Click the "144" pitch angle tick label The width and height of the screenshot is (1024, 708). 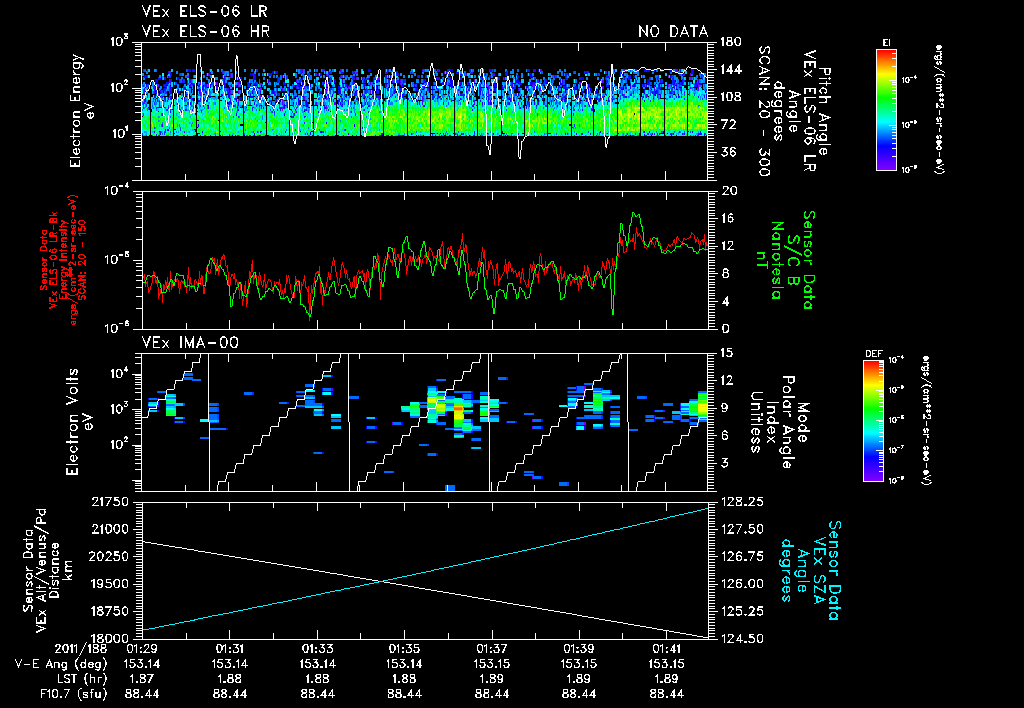[731, 69]
